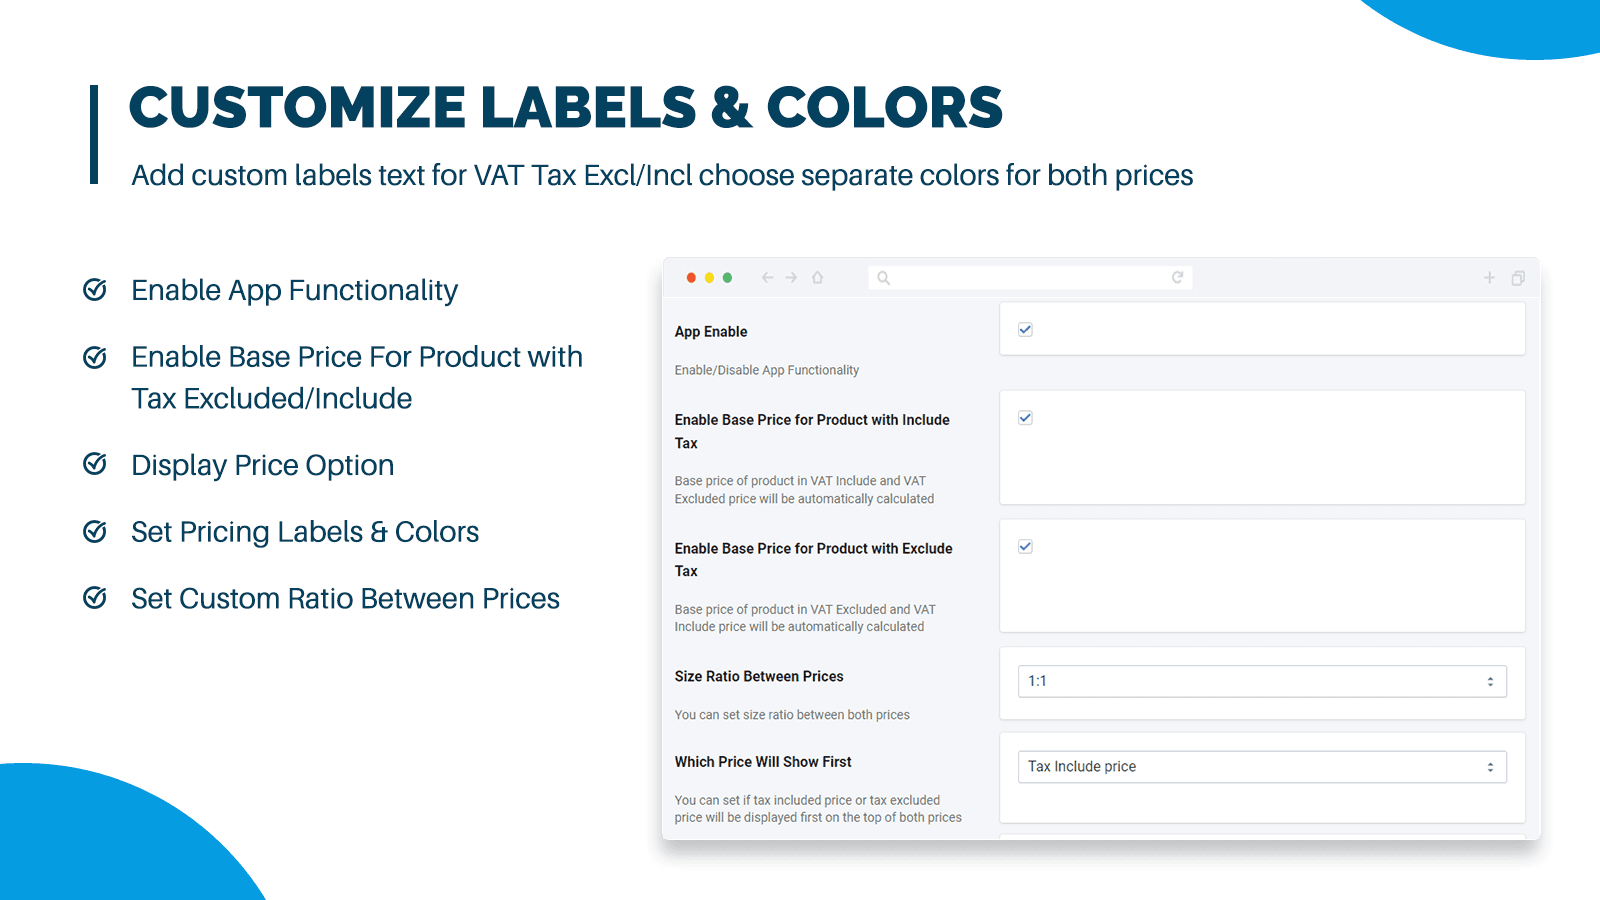Click the App Enable setting label

pos(711,332)
